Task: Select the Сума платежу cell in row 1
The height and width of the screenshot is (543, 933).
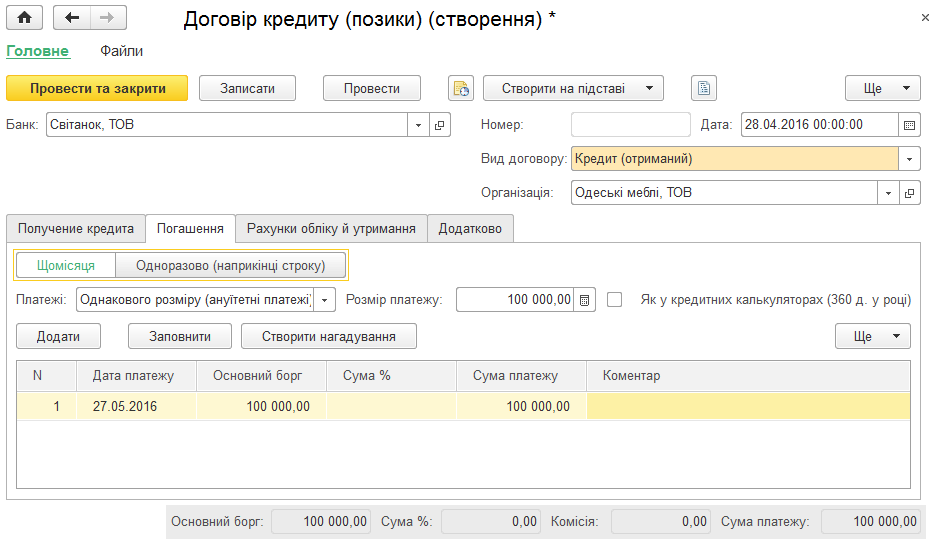Action: pos(521,407)
